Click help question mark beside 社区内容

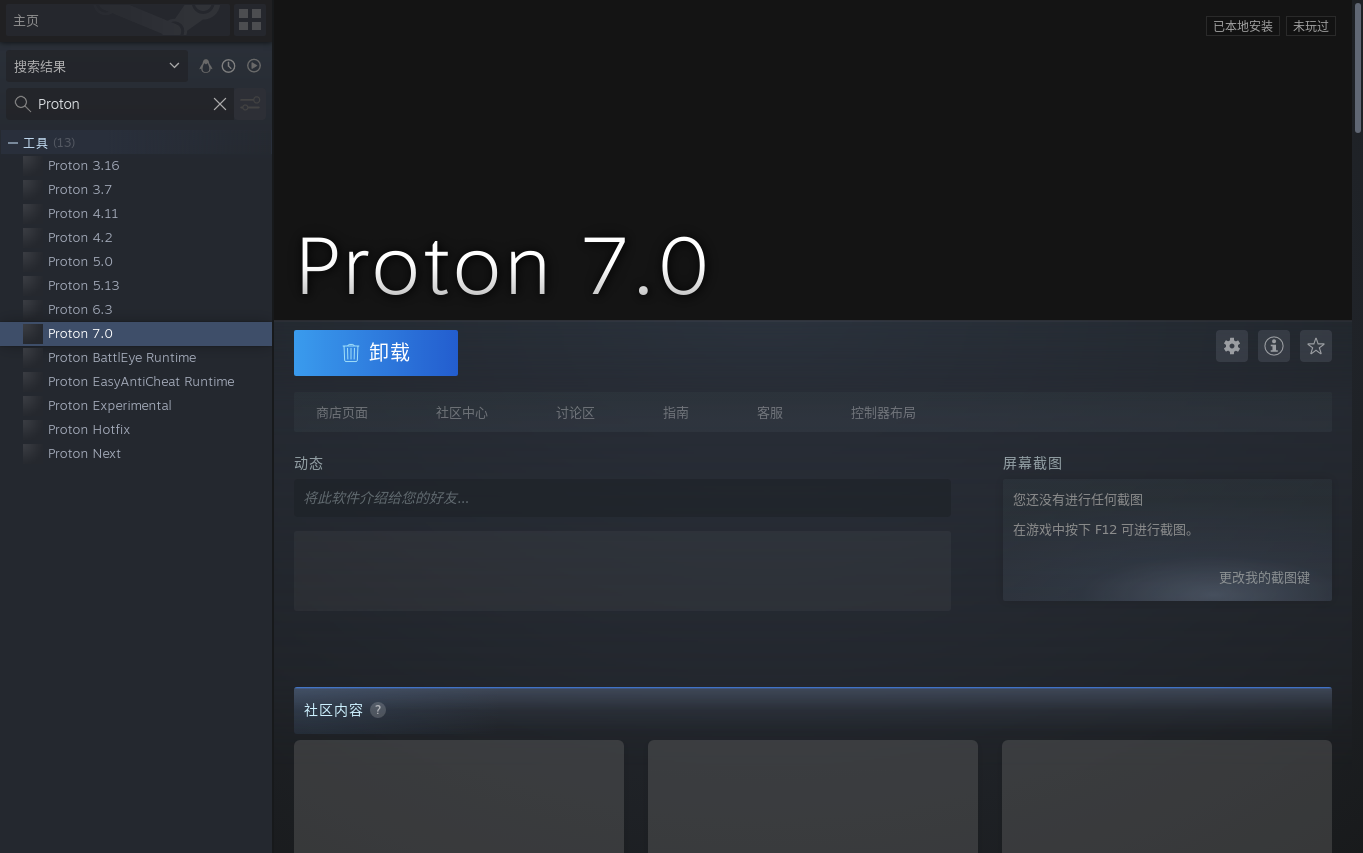pyautogui.click(x=378, y=710)
